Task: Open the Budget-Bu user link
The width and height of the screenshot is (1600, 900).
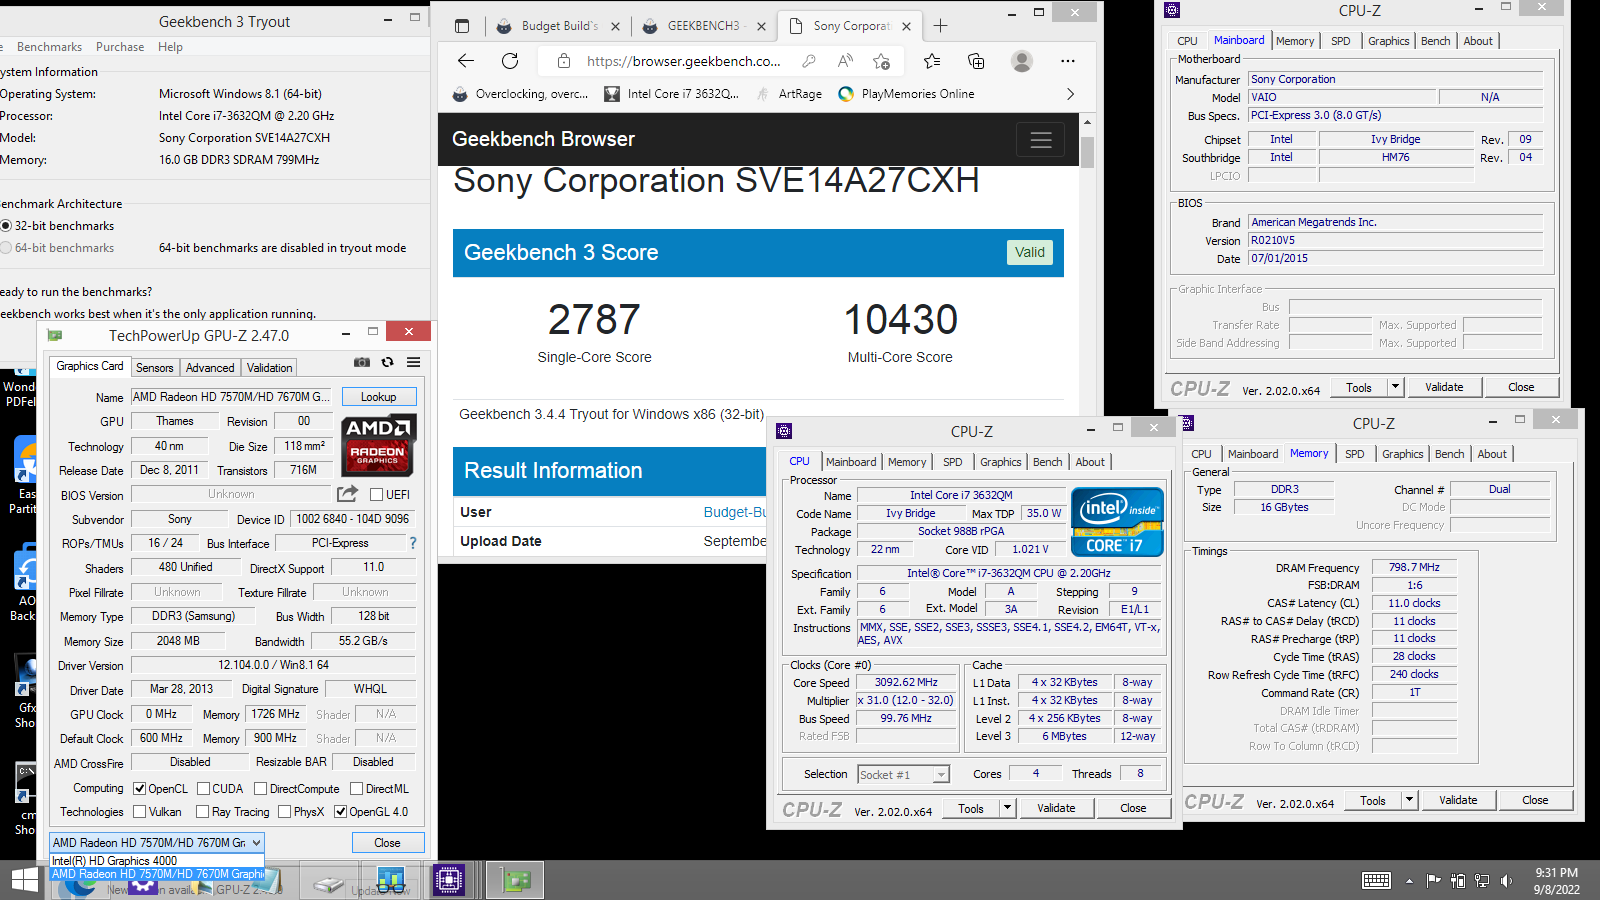Action: 735,512
